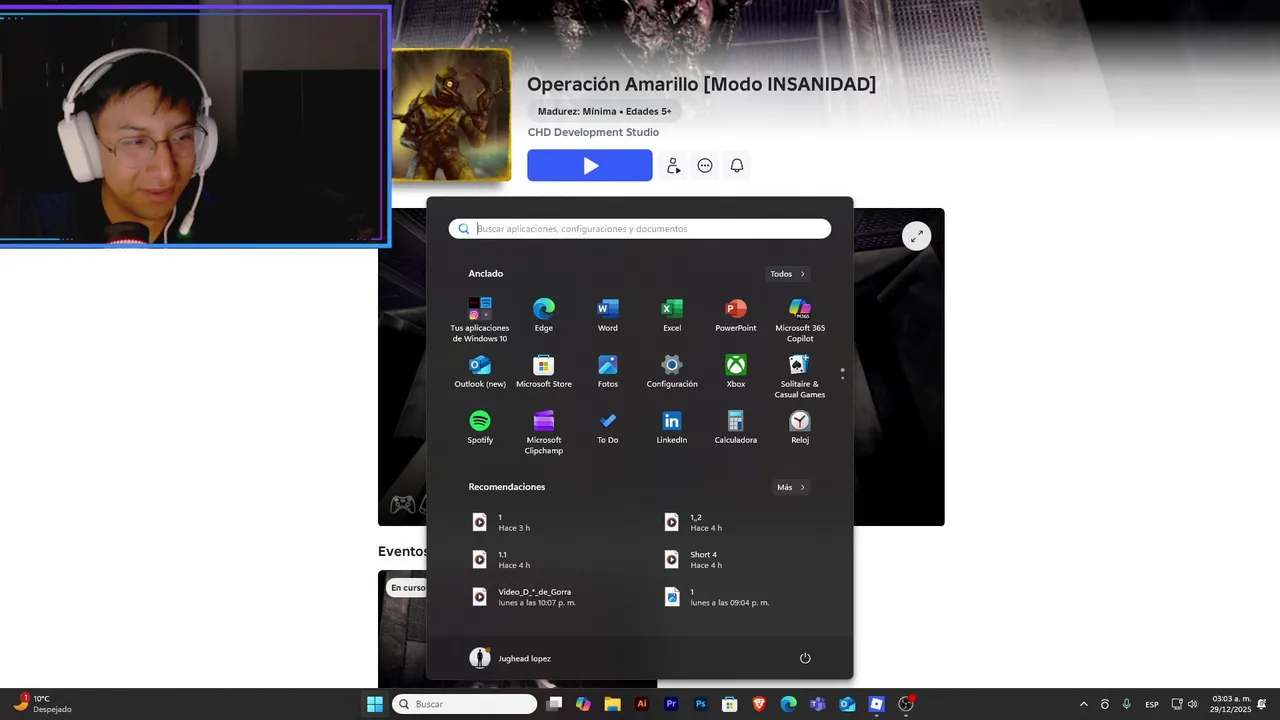Open Tus aplicaciones de Windows 10 folder

point(480,320)
